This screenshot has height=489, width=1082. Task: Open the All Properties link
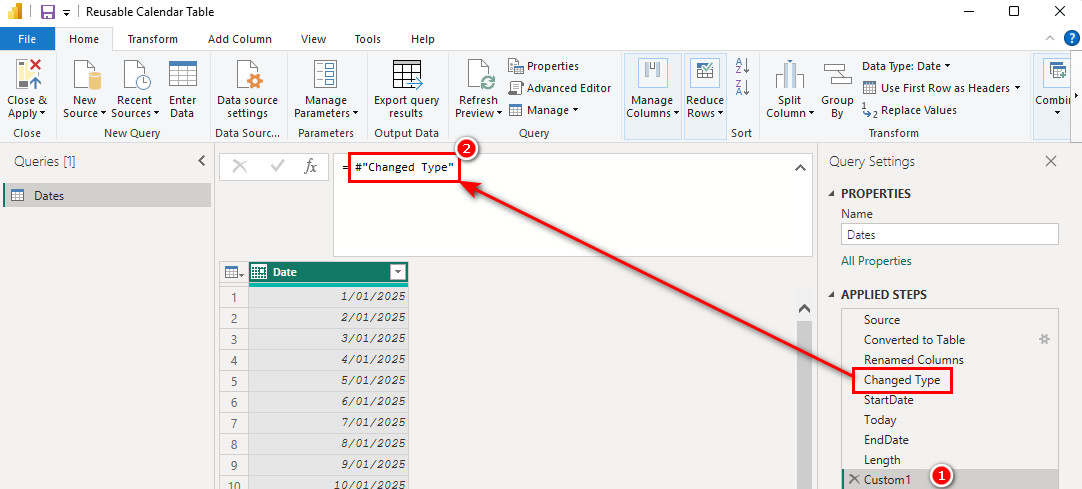(x=876, y=261)
